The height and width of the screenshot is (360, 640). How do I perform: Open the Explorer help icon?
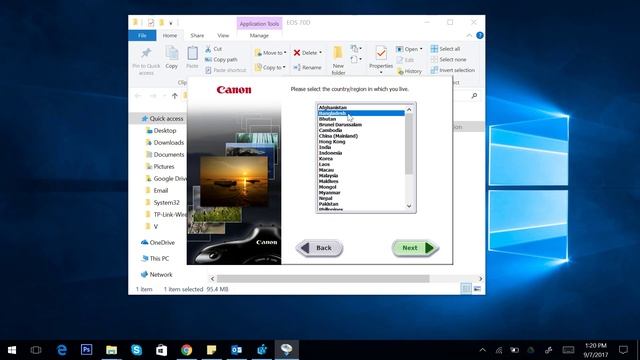click(480, 36)
